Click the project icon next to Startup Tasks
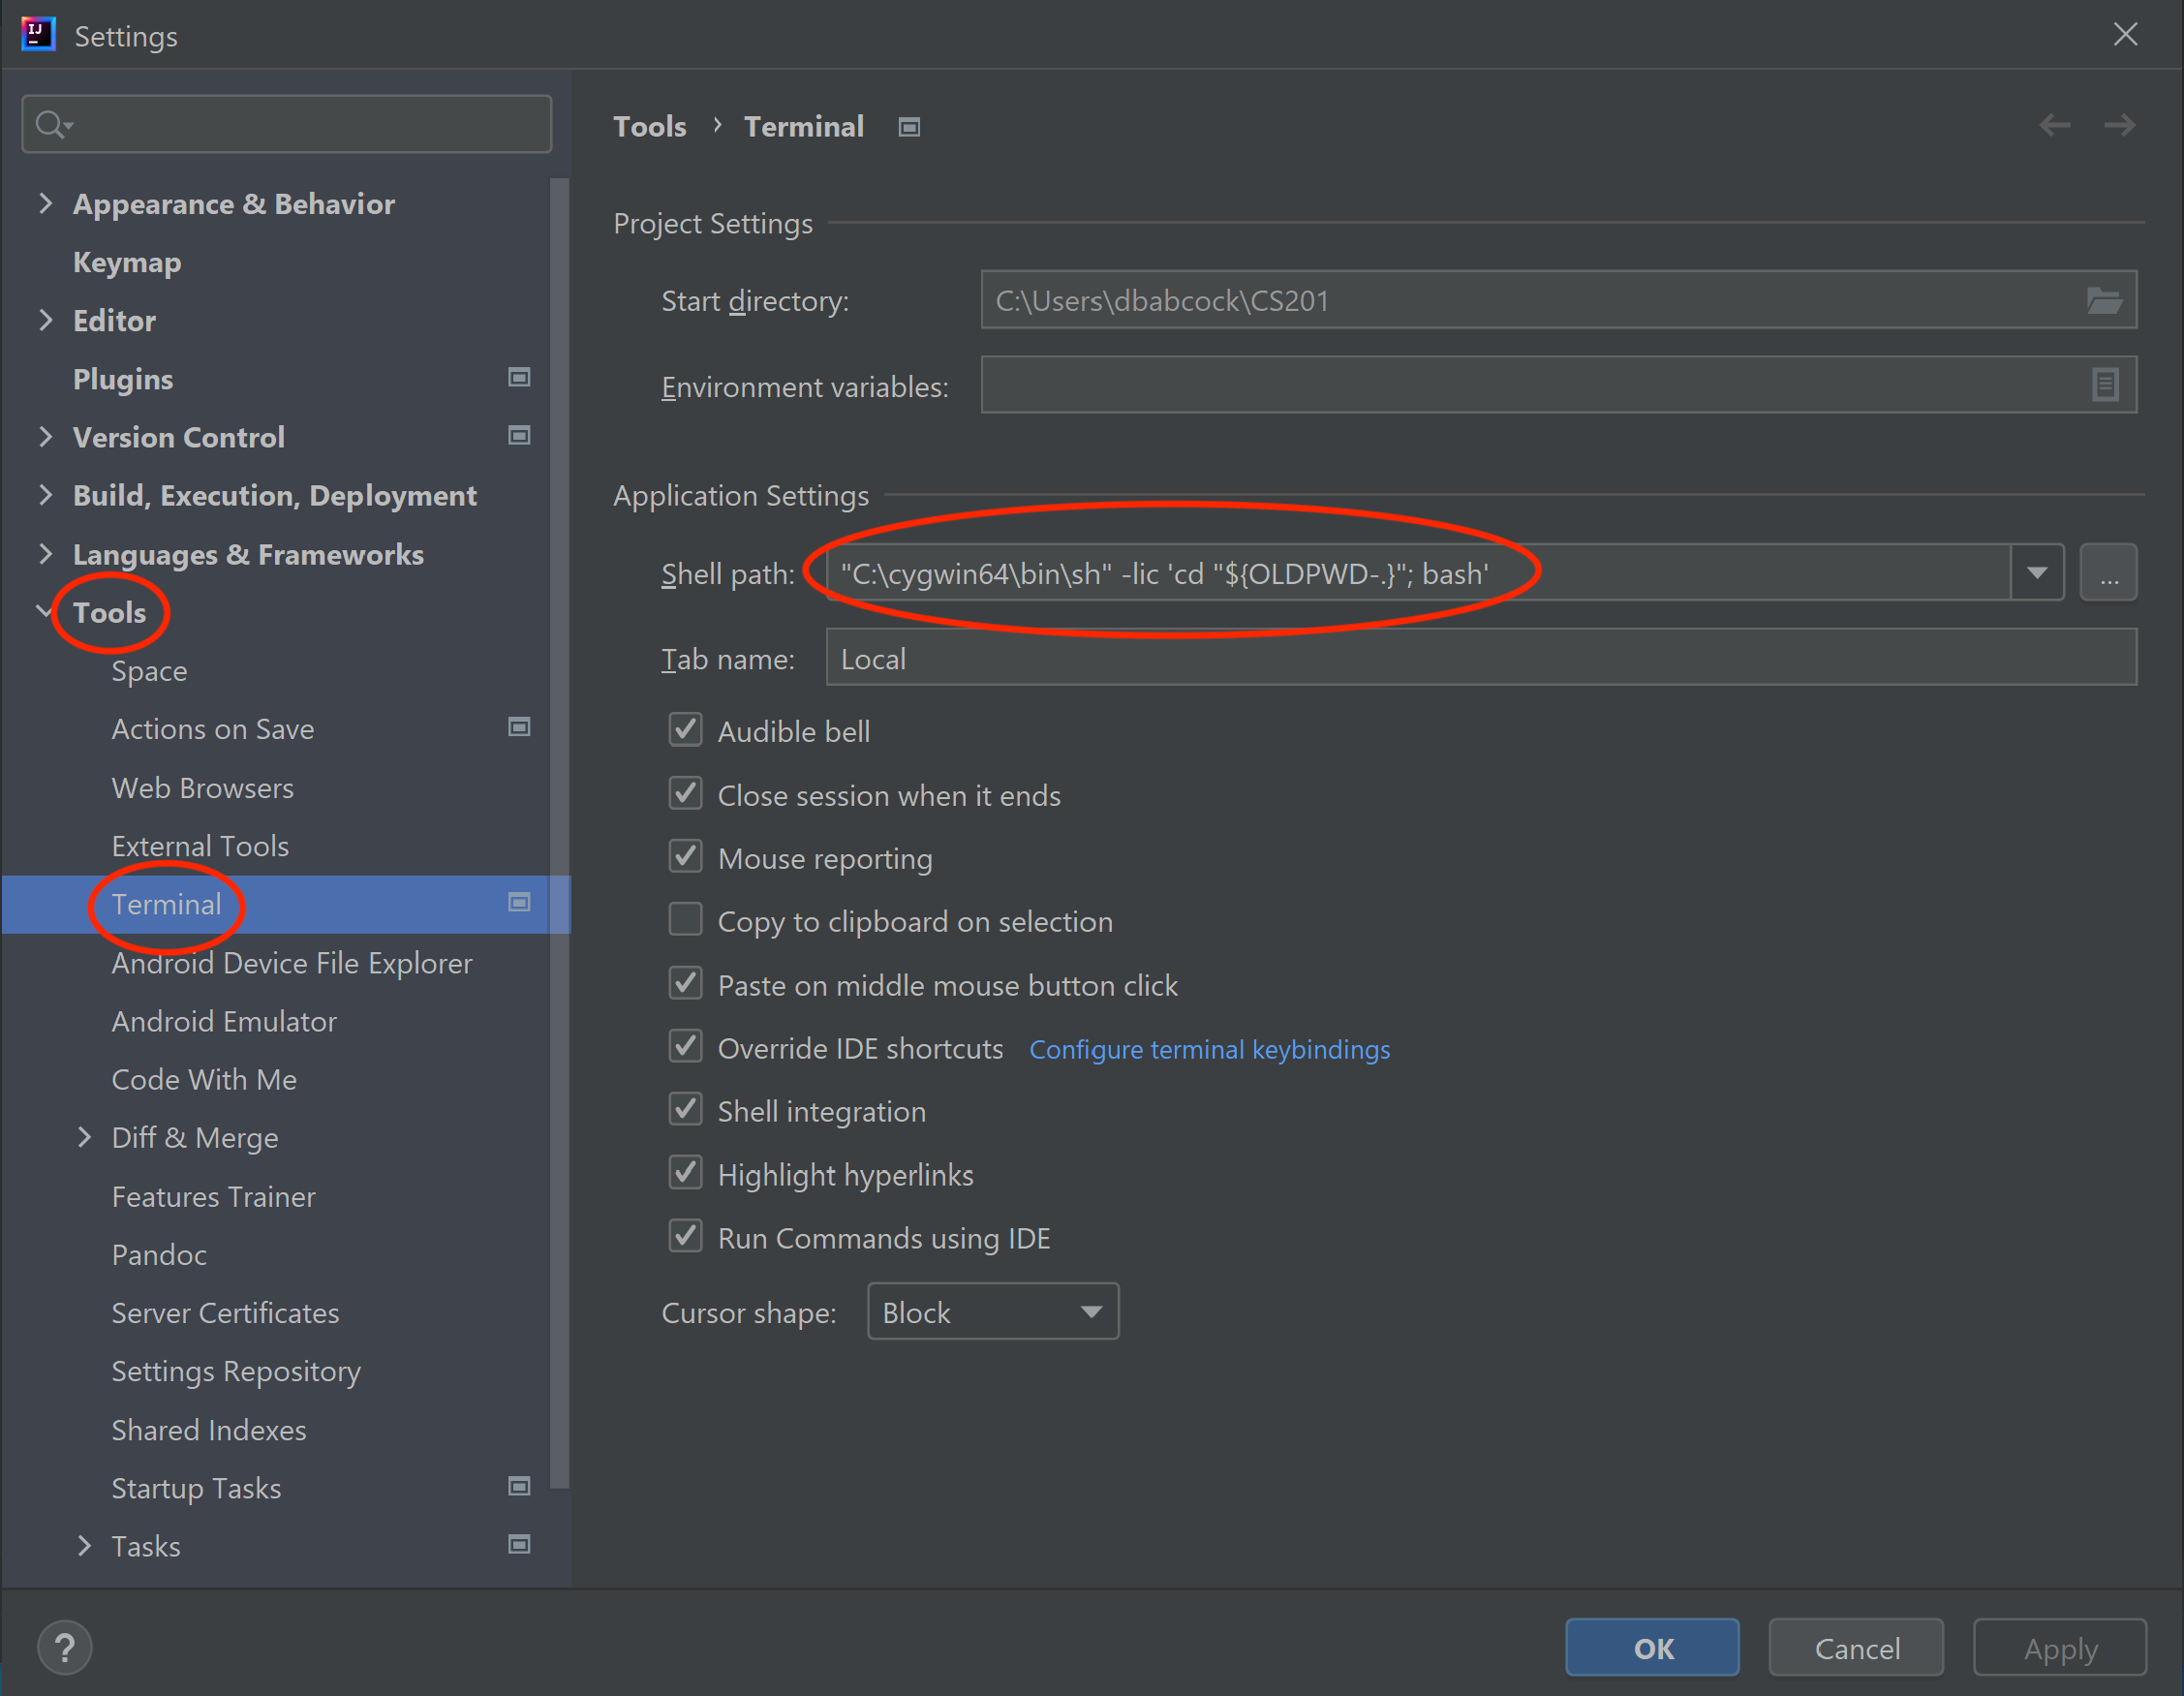Viewport: 2184px width, 1696px height. pyautogui.click(x=519, y=1486)
